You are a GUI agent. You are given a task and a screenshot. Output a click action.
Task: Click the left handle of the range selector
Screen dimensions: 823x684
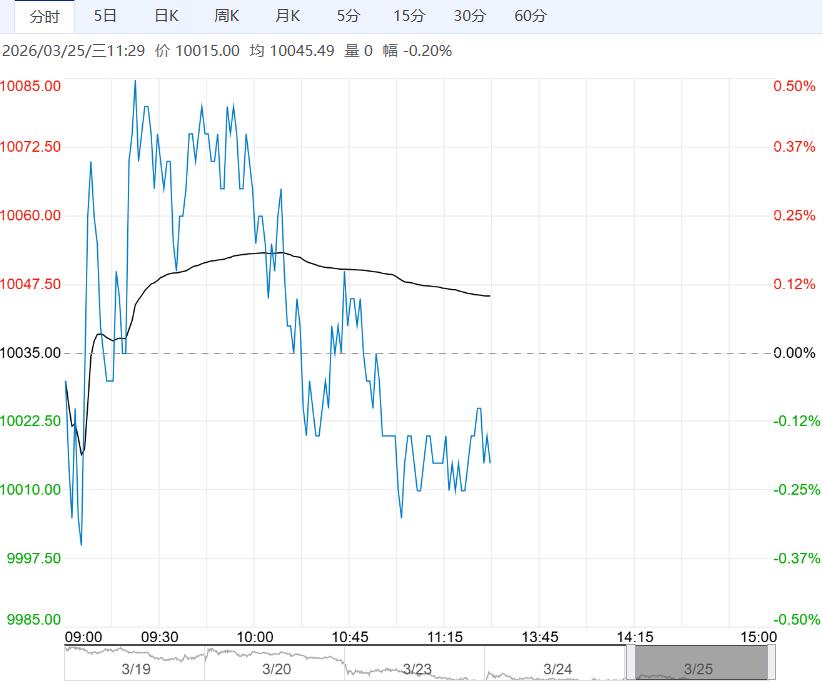pyautogui.click(x=631, y=664)
